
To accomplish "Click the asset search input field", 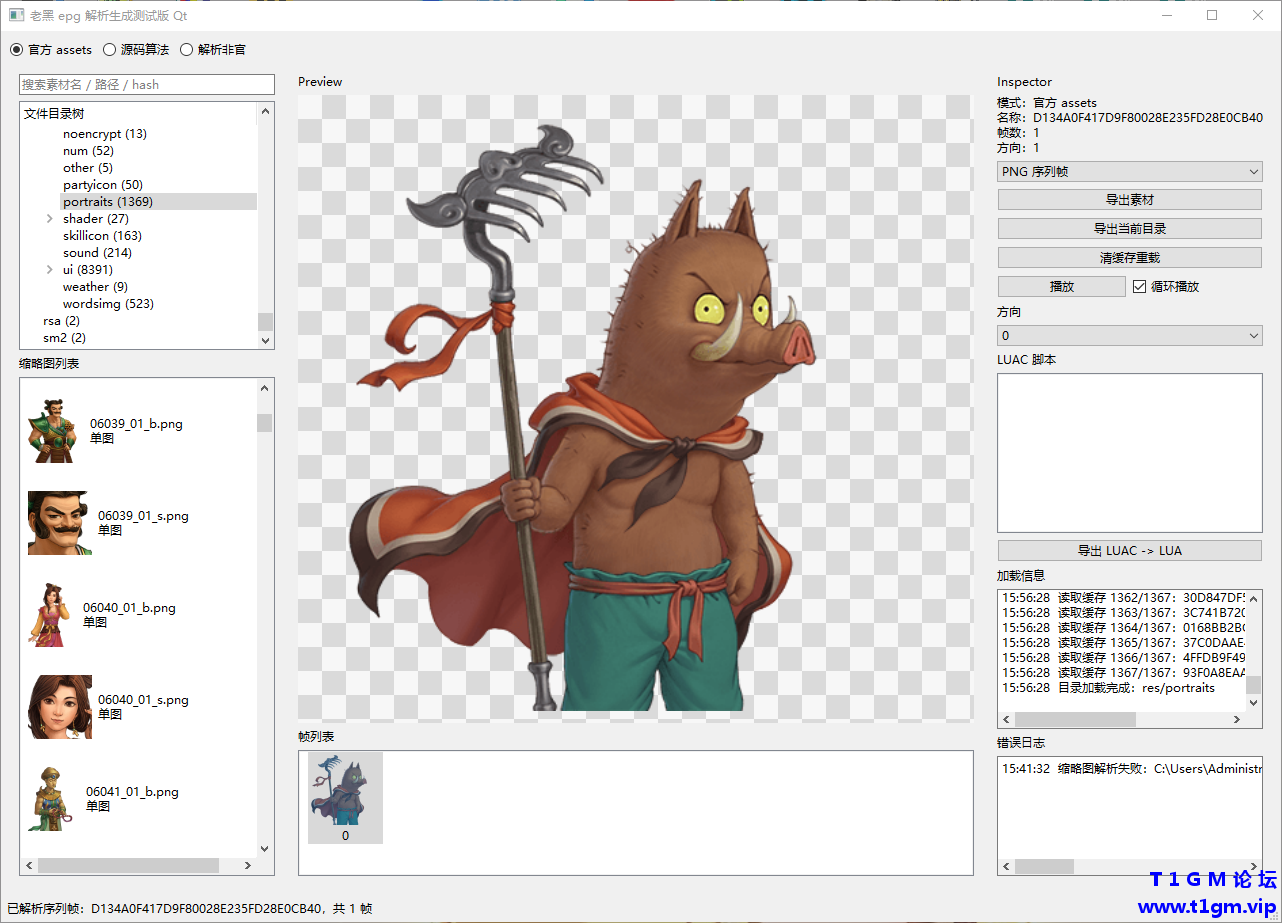I will tap(146, 85).
